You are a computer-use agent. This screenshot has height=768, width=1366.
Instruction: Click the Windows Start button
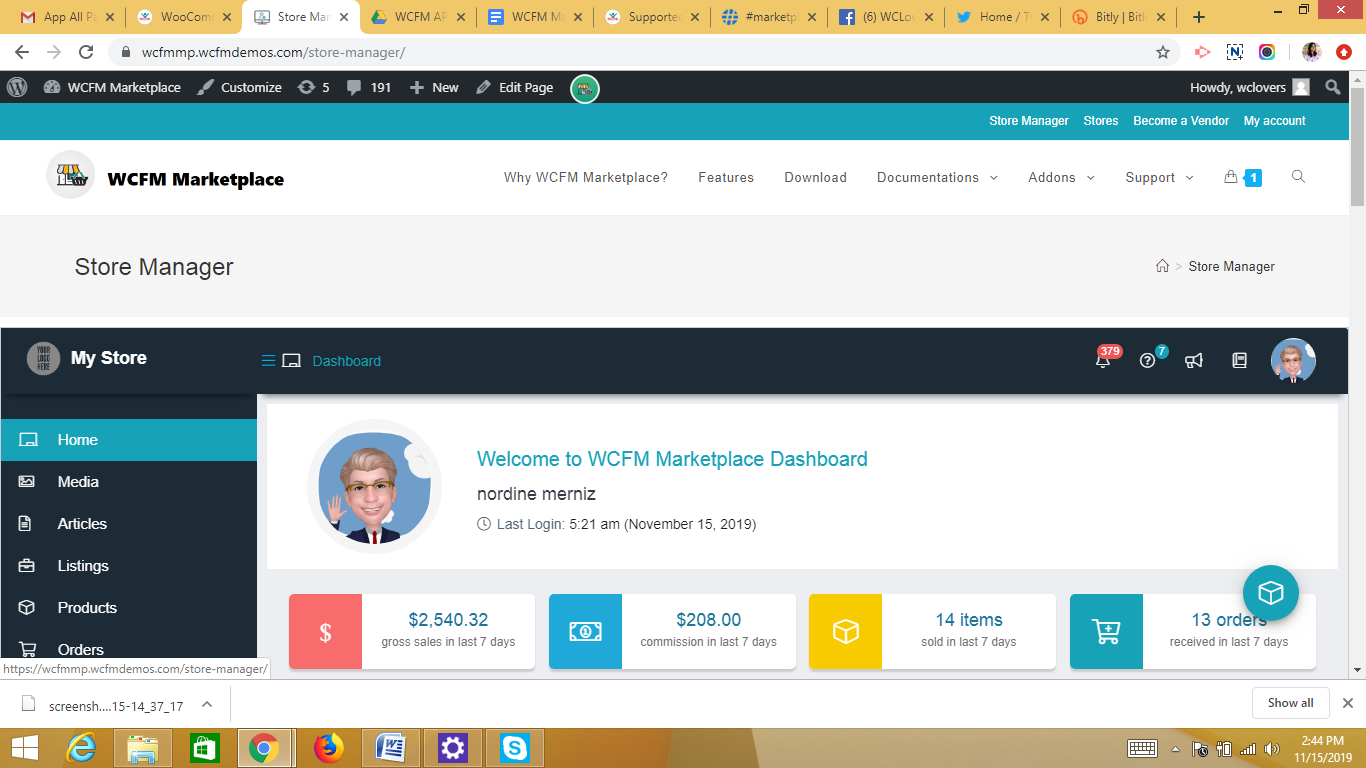pyautogui.click(x=24, y=748)
